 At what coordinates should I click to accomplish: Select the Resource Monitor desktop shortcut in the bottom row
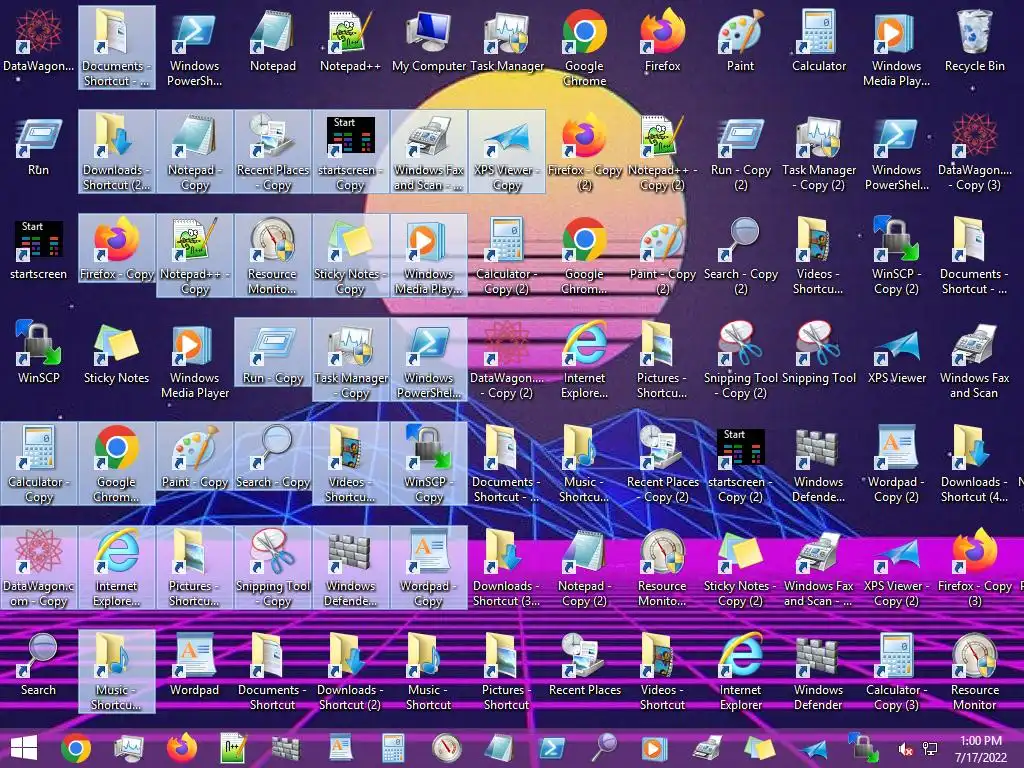974,673
